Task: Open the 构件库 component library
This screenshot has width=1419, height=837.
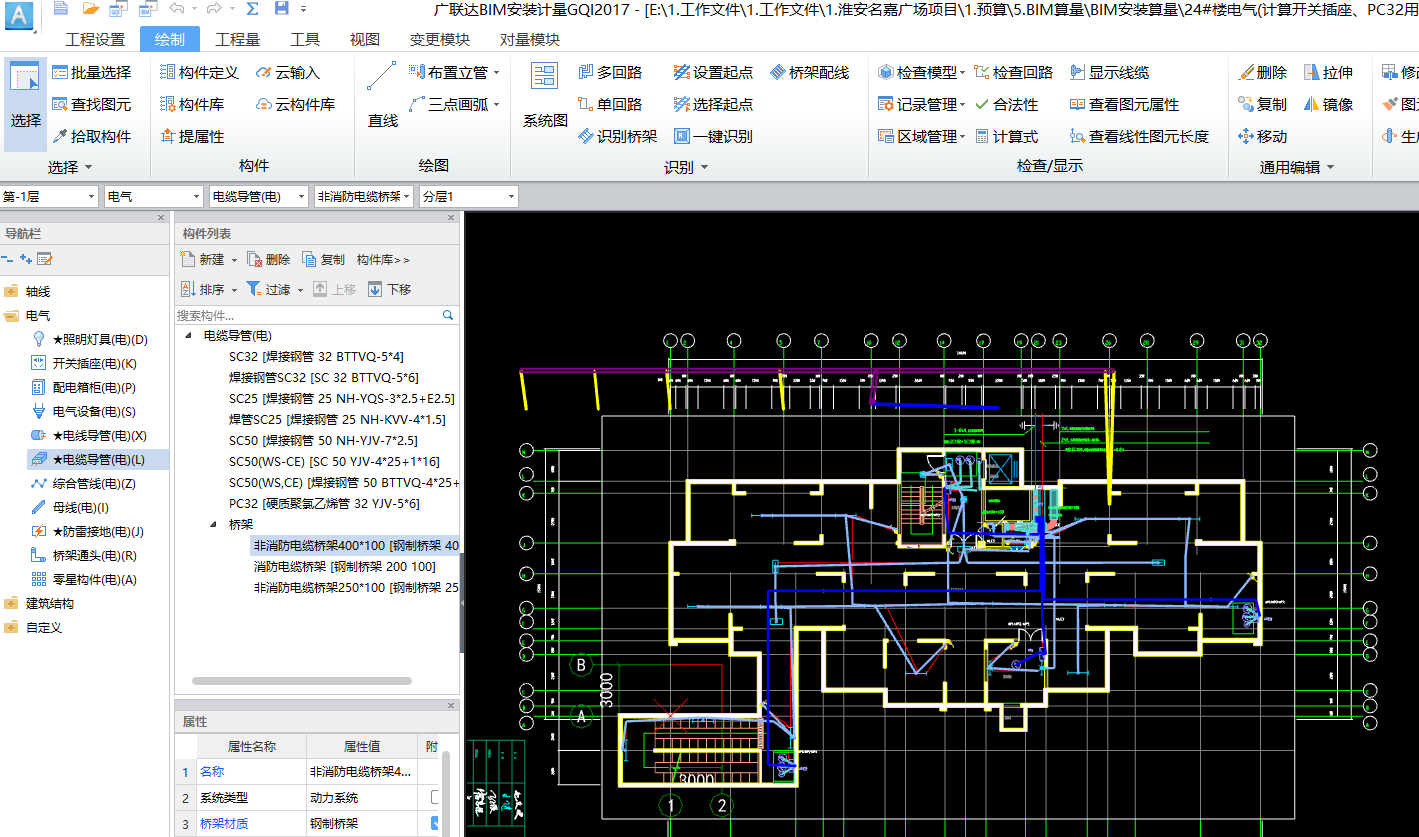Action: pos(192,104)
